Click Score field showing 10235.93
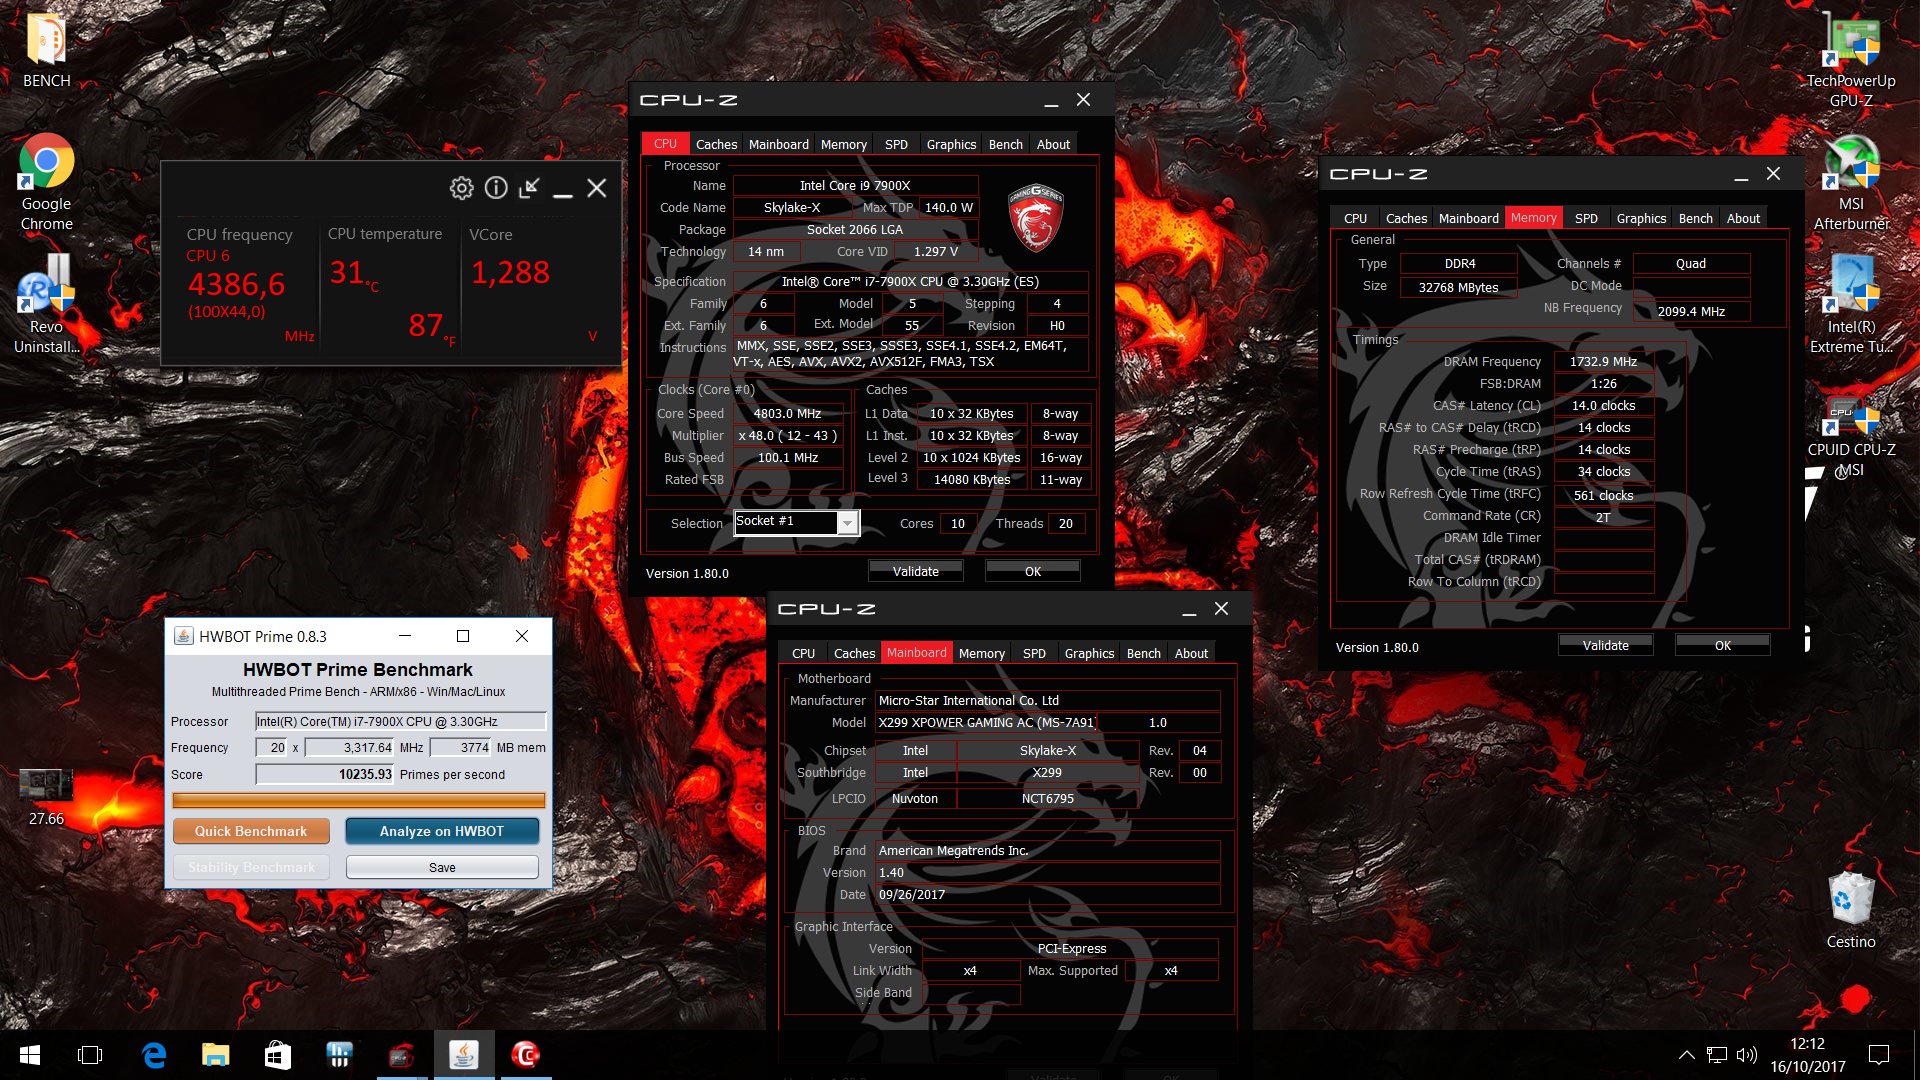The image size is (1920, 1080). [325, 774]
